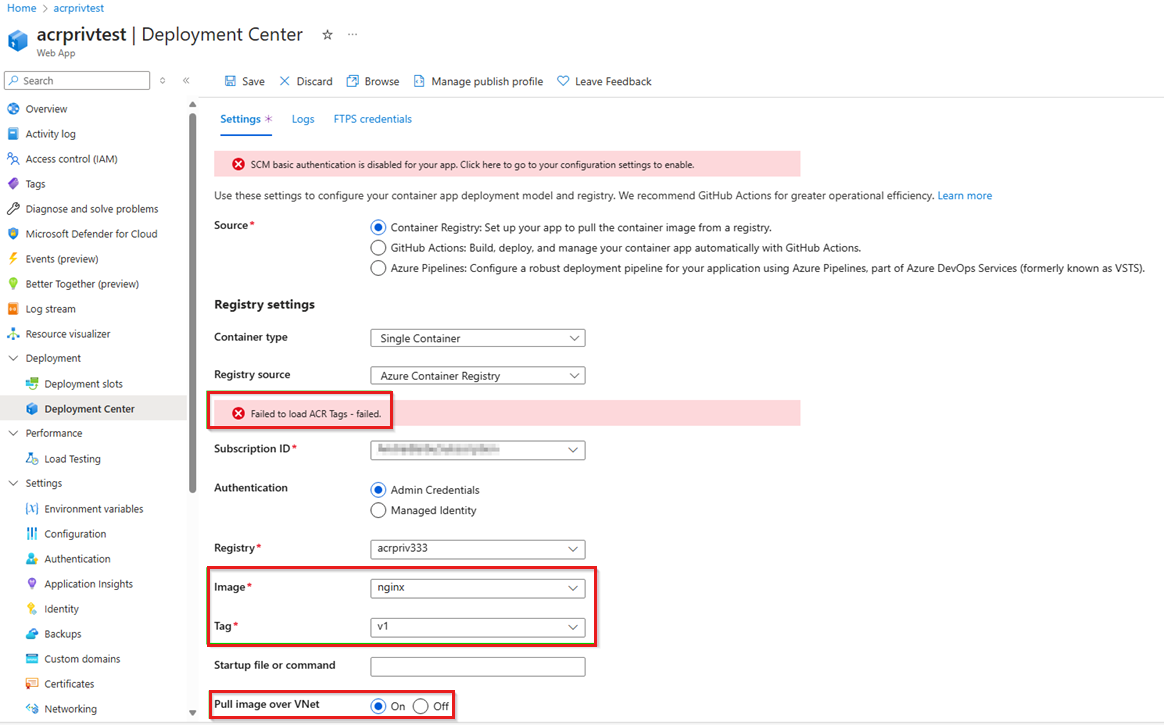1164x725 pixels.
Task: Switch to the Logs tab
Action: click(x=303, y=119)
